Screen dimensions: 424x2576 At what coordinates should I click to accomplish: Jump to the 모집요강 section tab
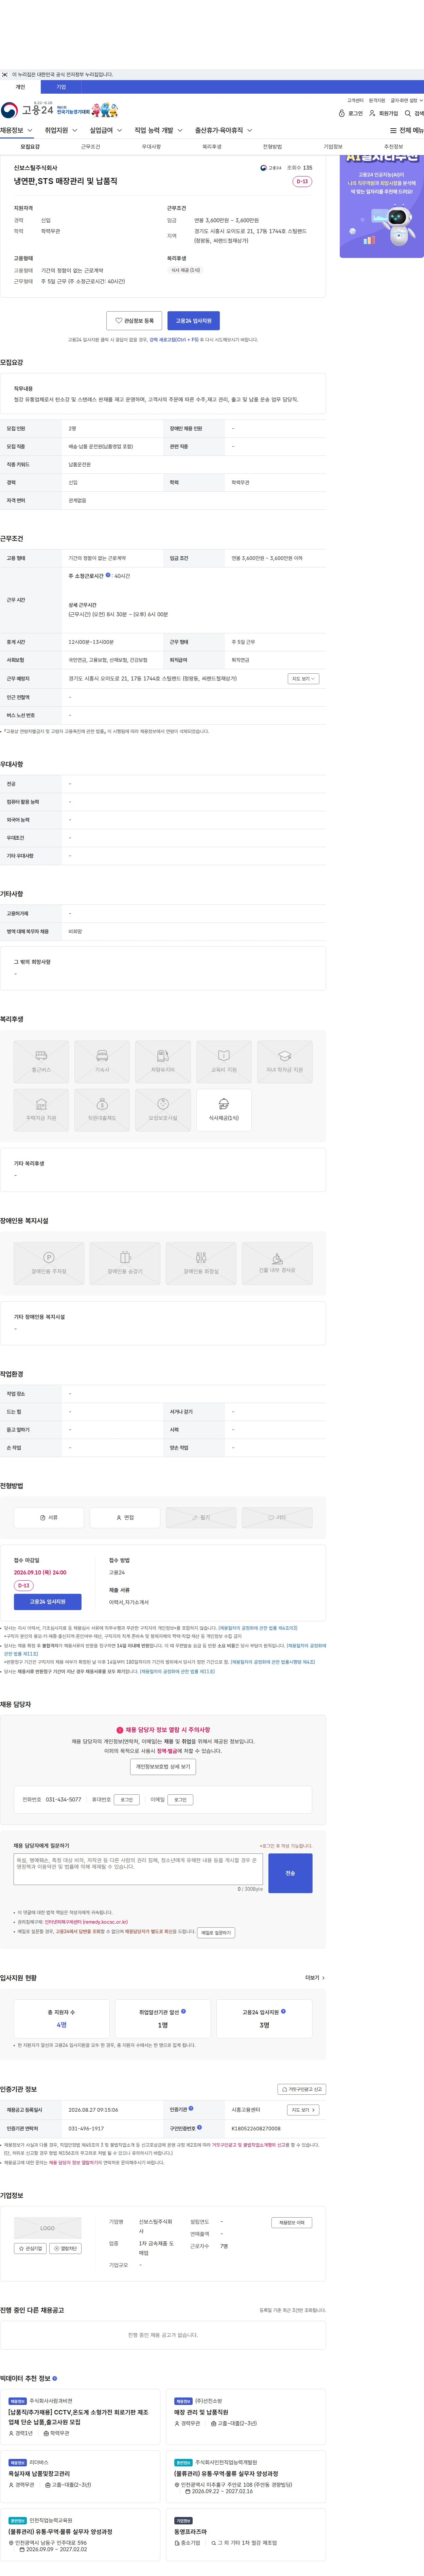[x=30, y=147]
